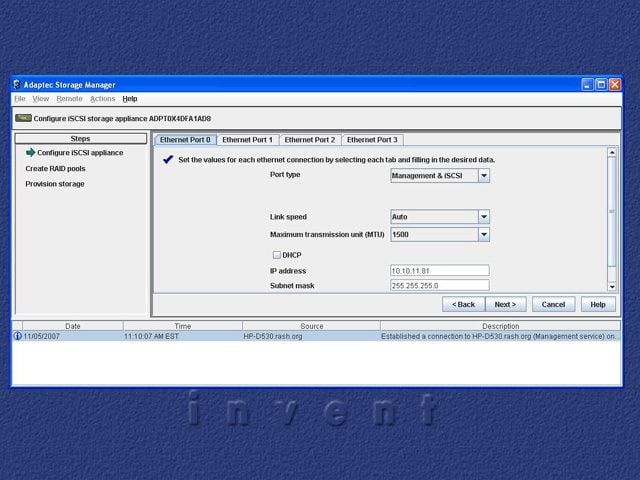Click the scroll down arrow of settings panel
The image size is (640, 480).
(611, 287)
